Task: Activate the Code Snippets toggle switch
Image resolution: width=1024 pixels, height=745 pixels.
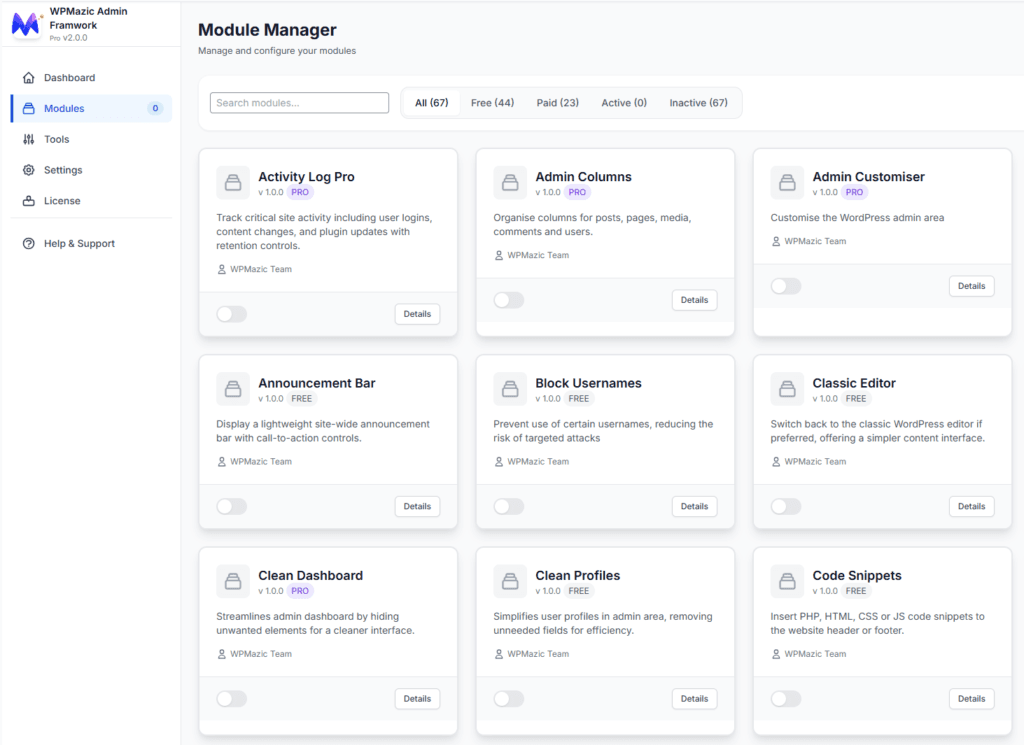Action: point(786,699)
